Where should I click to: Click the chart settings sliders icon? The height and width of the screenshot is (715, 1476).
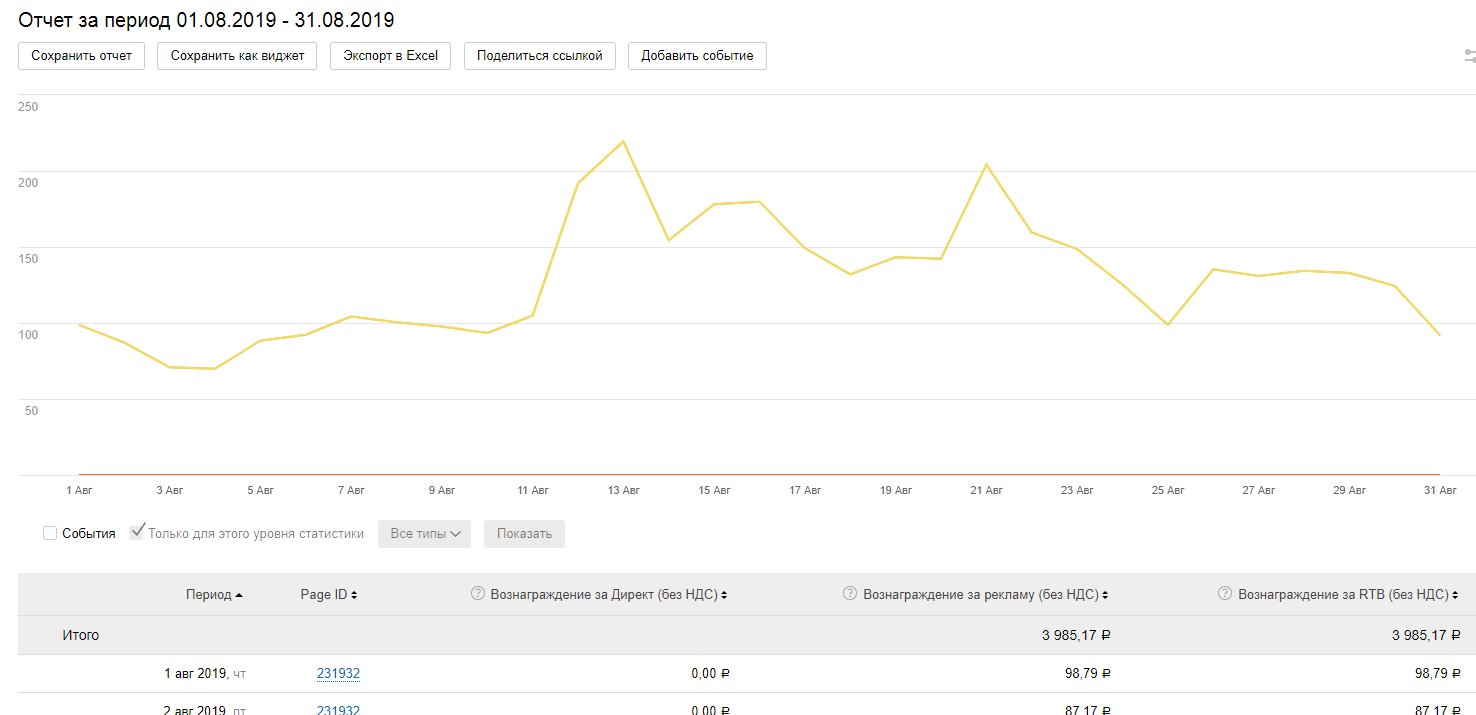click(1469, 56)
